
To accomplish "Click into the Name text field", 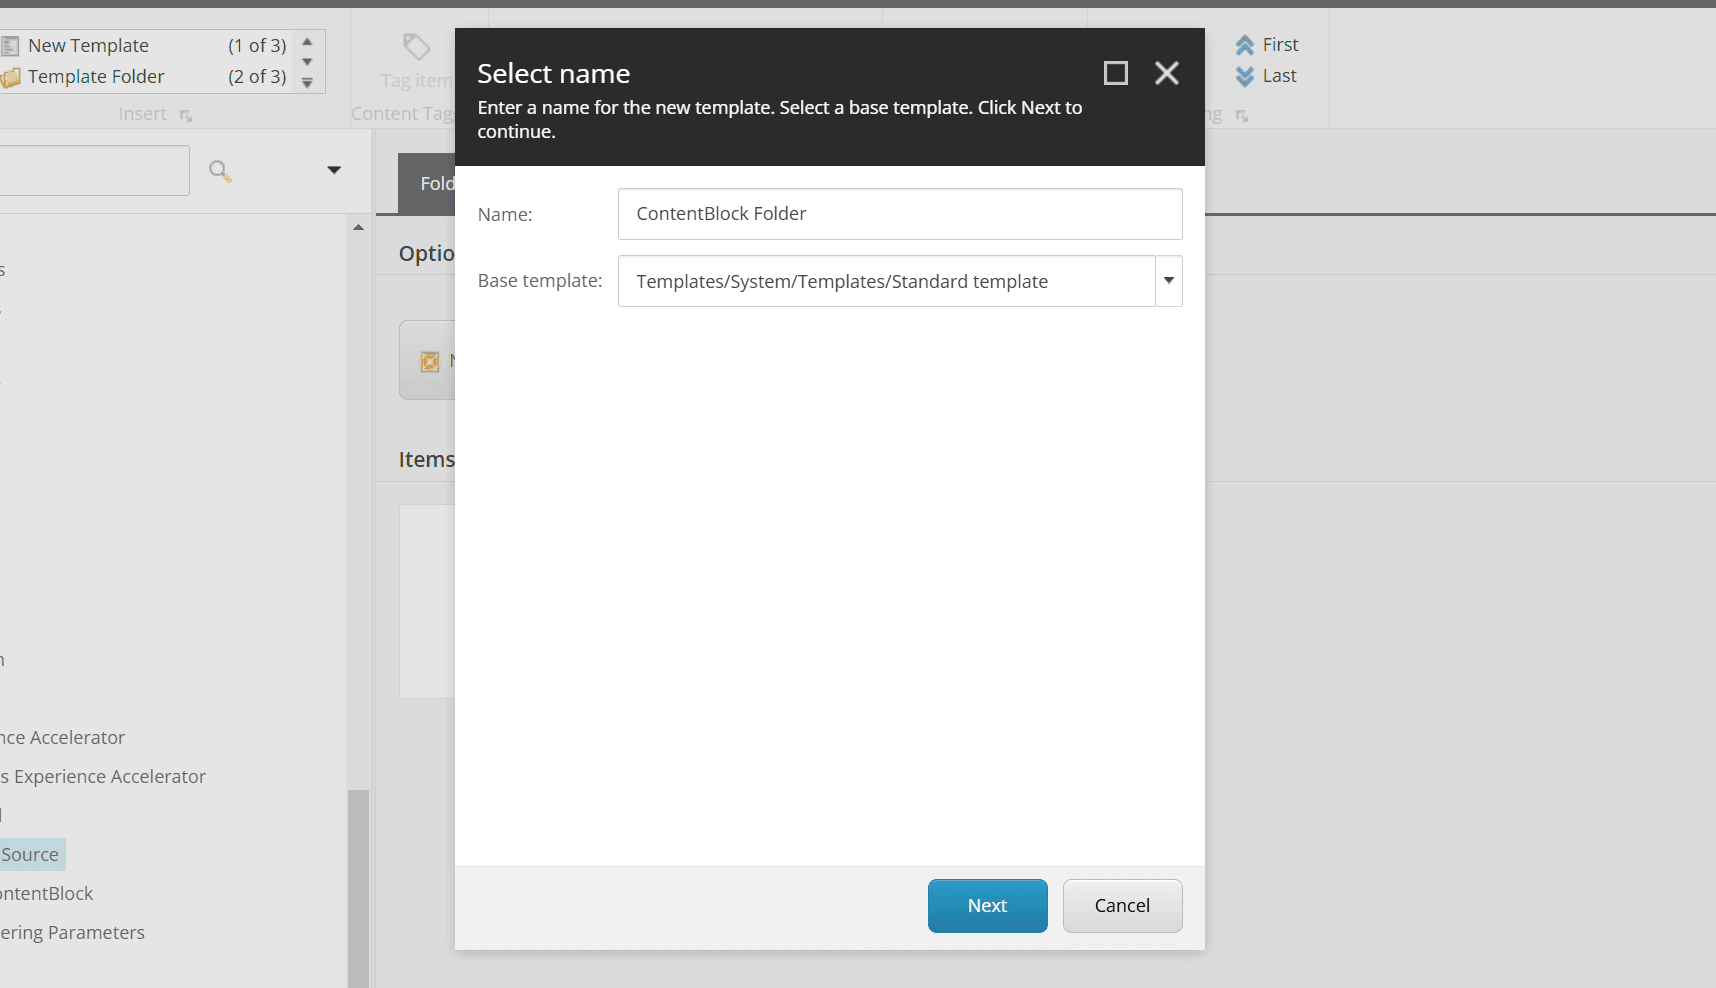I will click(899, 214).
